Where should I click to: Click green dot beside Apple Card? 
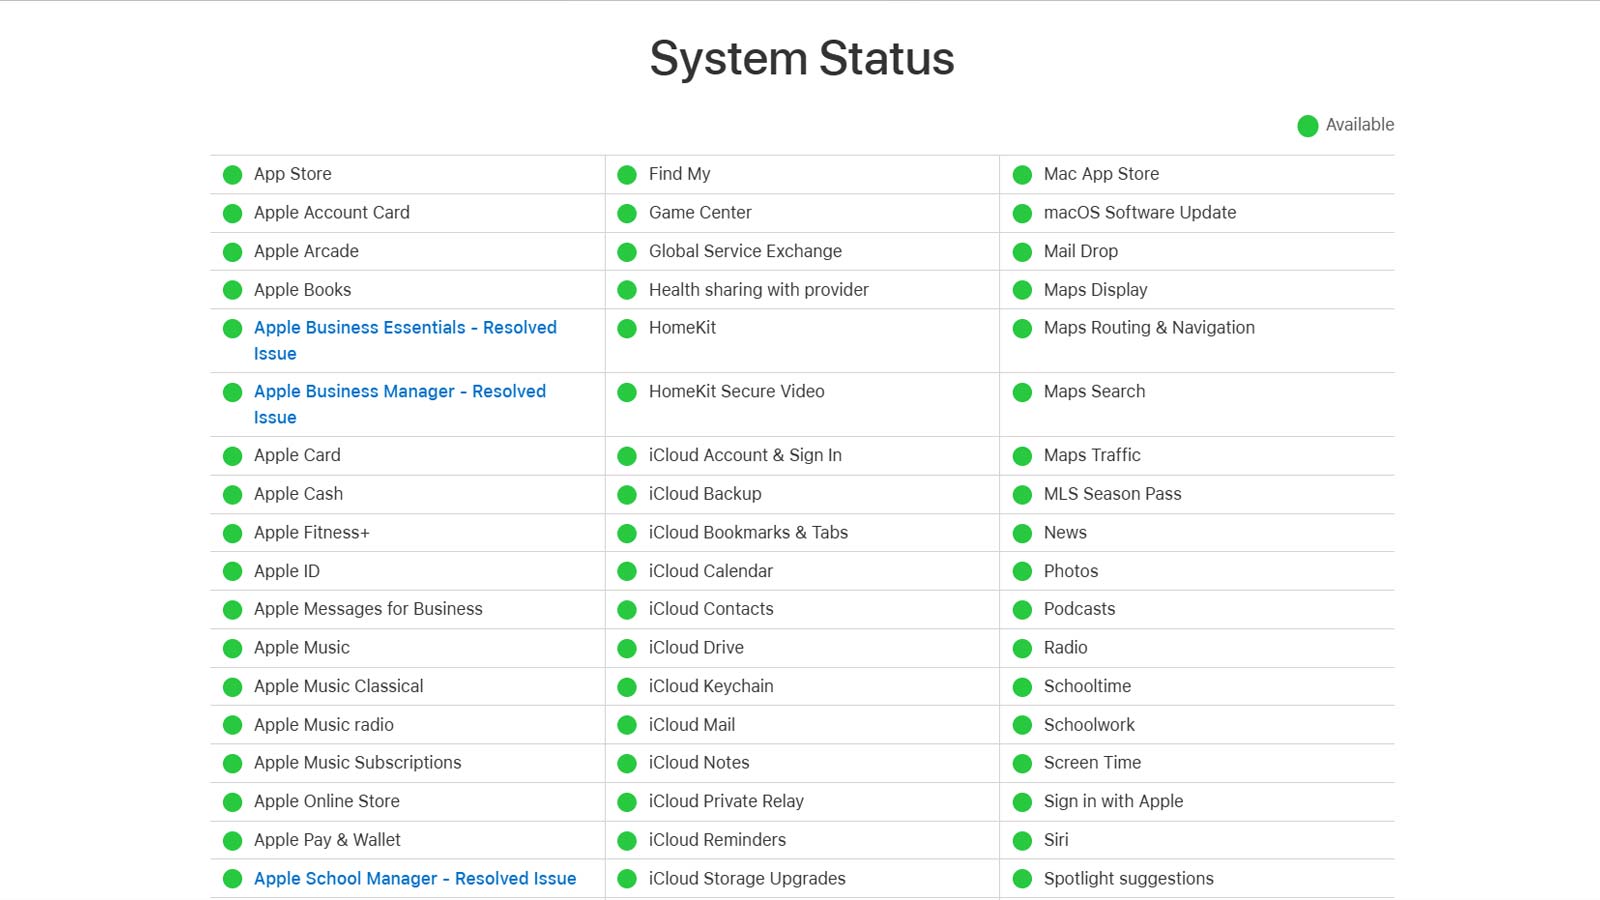233,456
